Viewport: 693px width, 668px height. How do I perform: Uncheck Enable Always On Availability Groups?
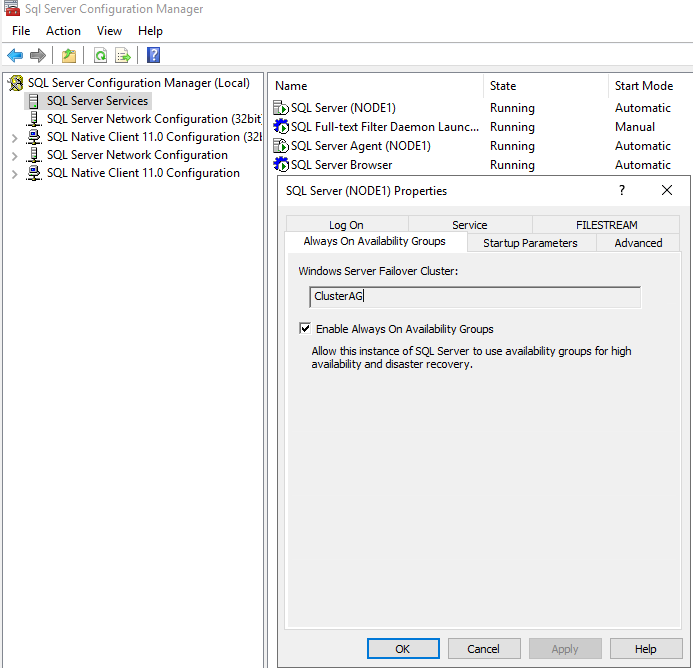coord(305,328)
